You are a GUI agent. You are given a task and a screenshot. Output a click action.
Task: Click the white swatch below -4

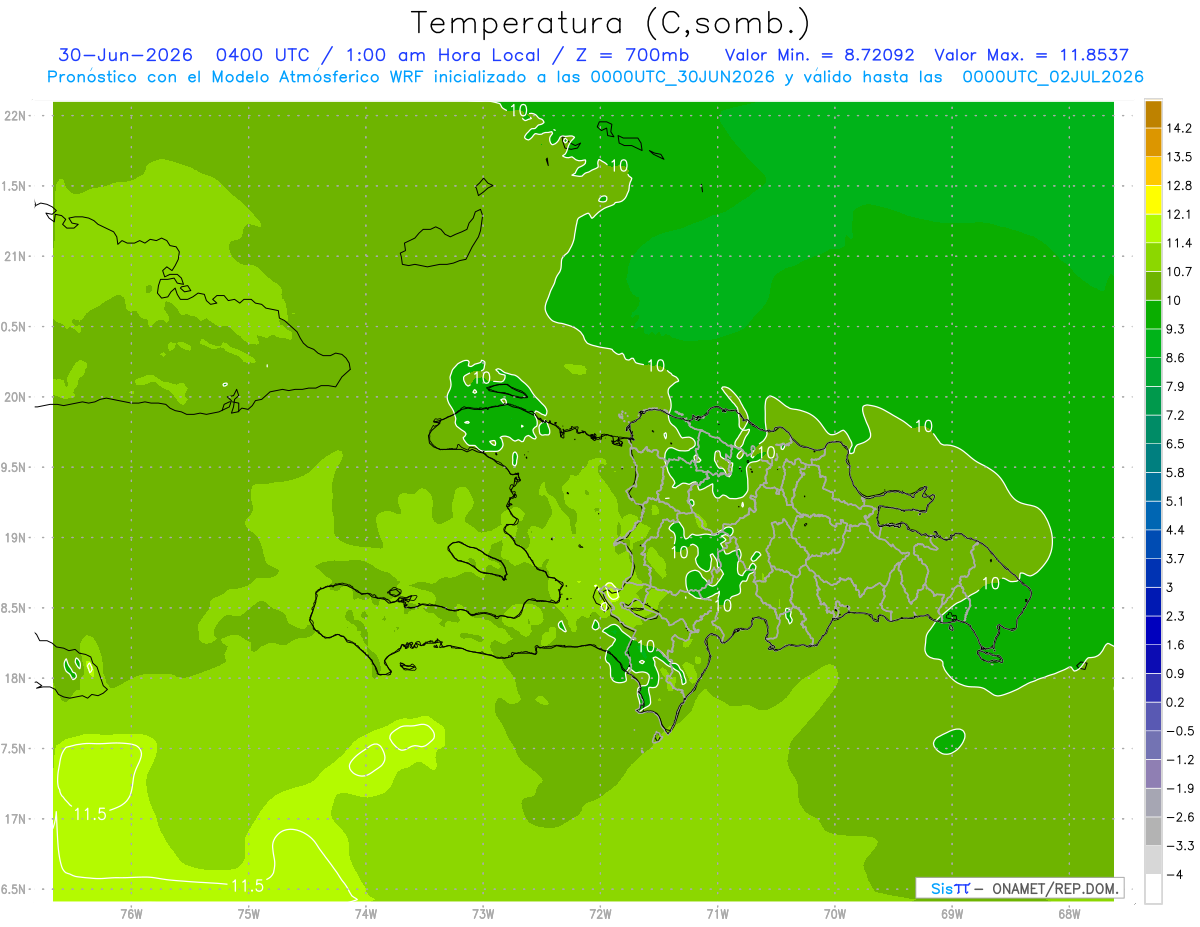[x=1153, y=889]
